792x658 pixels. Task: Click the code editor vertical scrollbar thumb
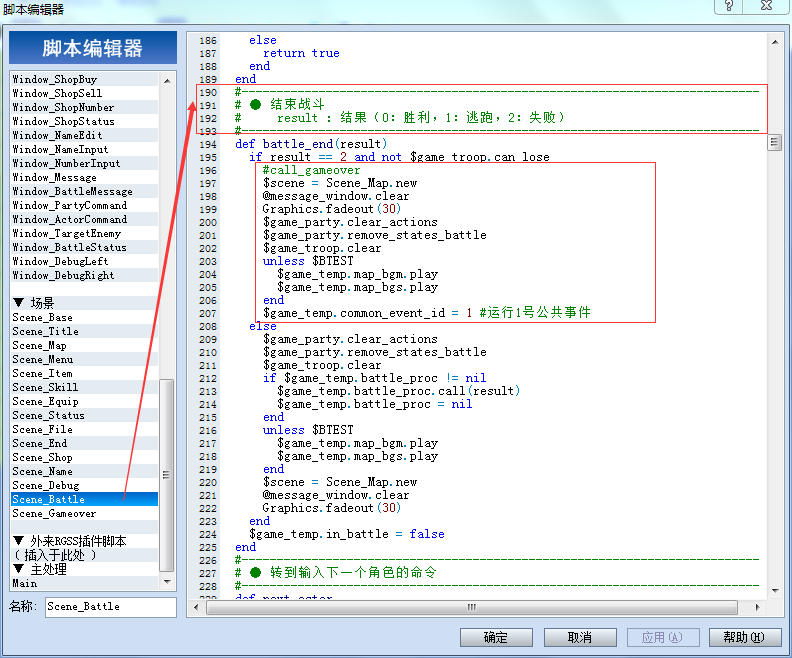tap(774, 143)
